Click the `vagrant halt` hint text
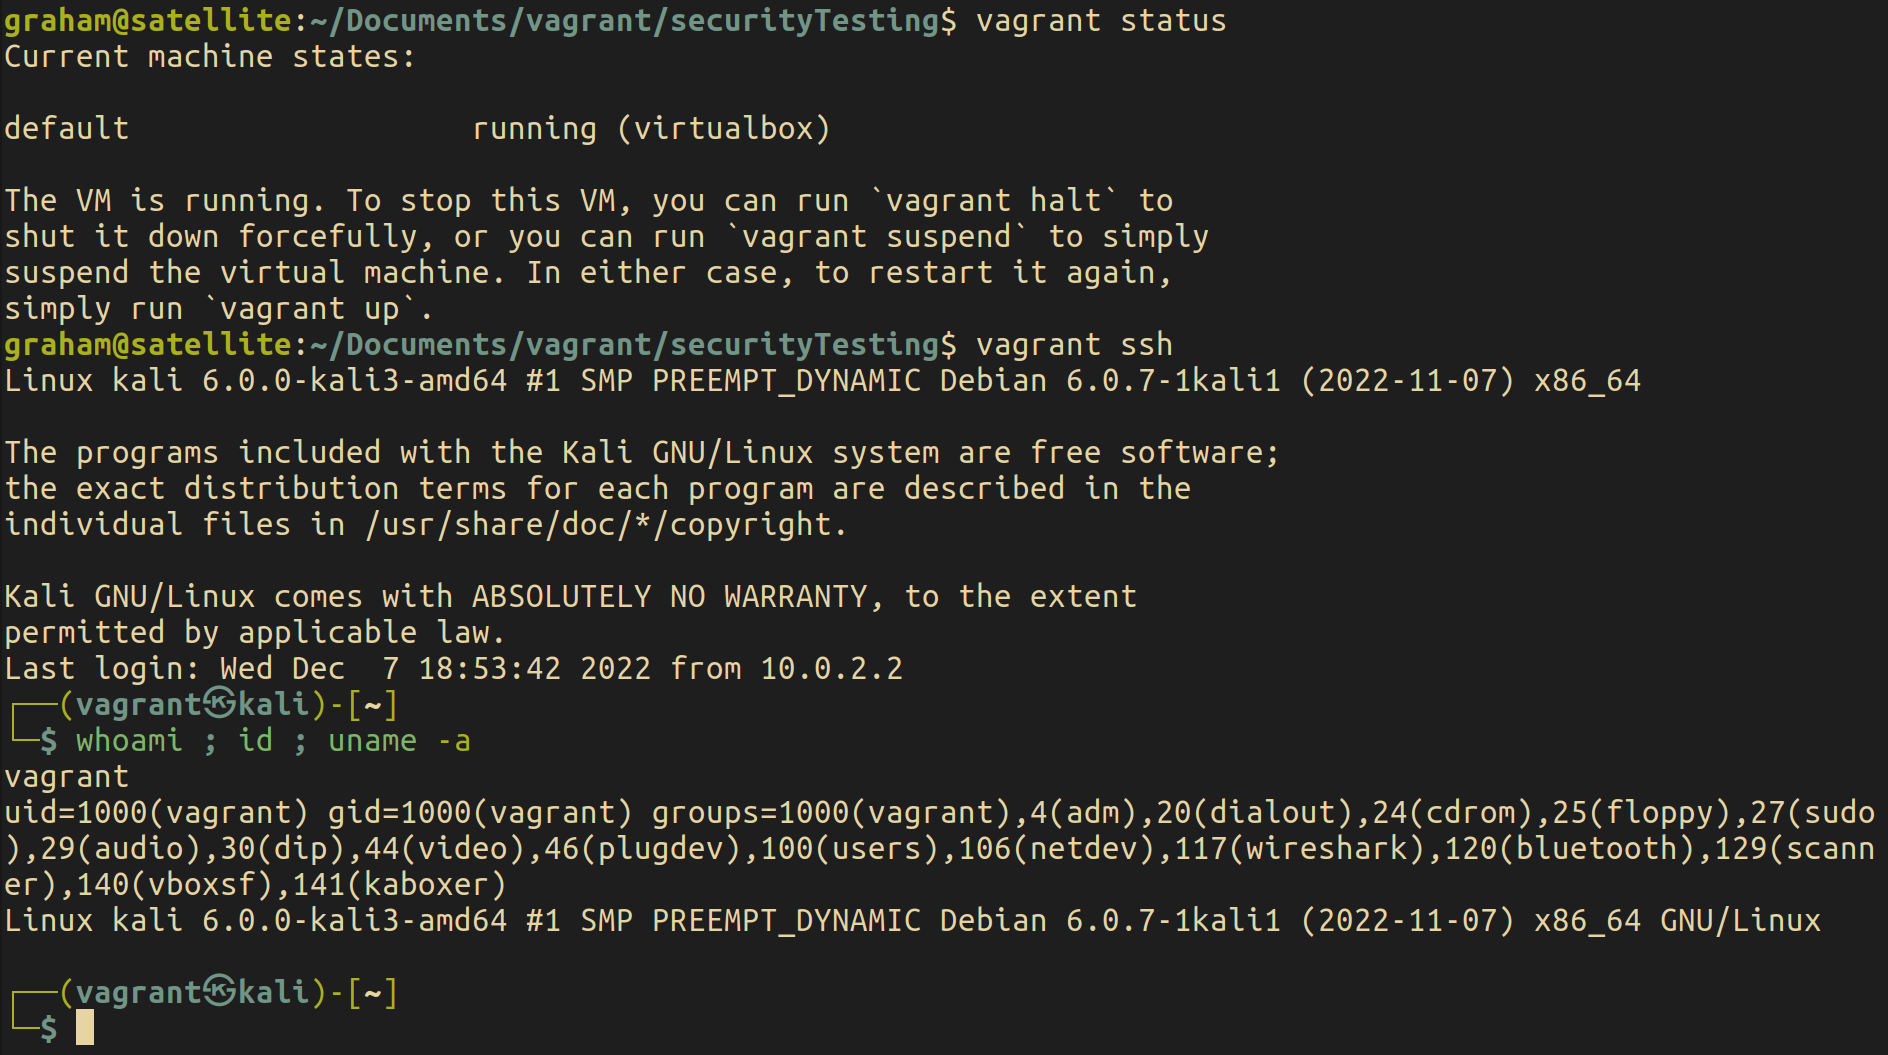 tap(994, 201)
